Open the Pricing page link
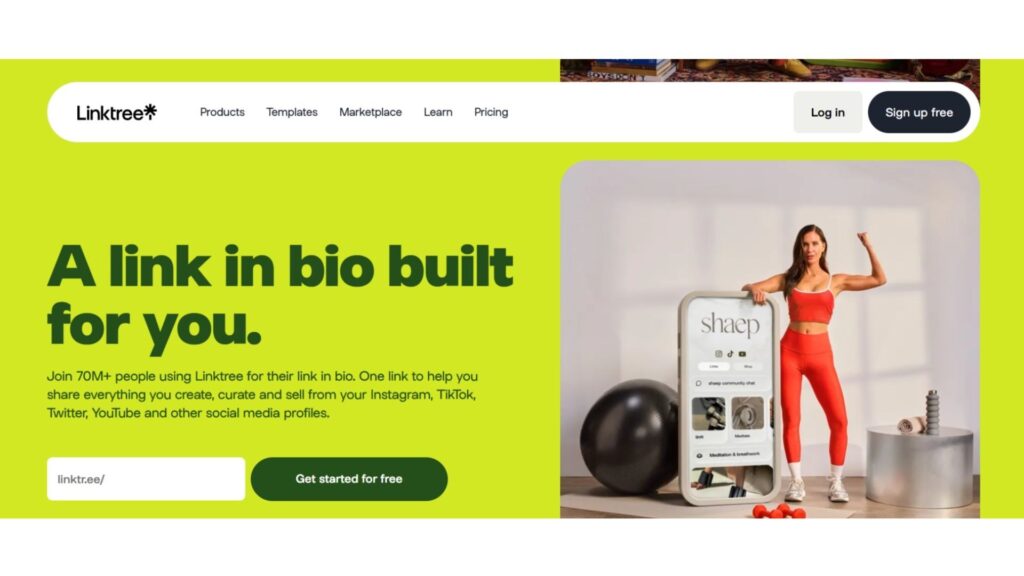Screen dimensions: 1024x576 (491, 112)
